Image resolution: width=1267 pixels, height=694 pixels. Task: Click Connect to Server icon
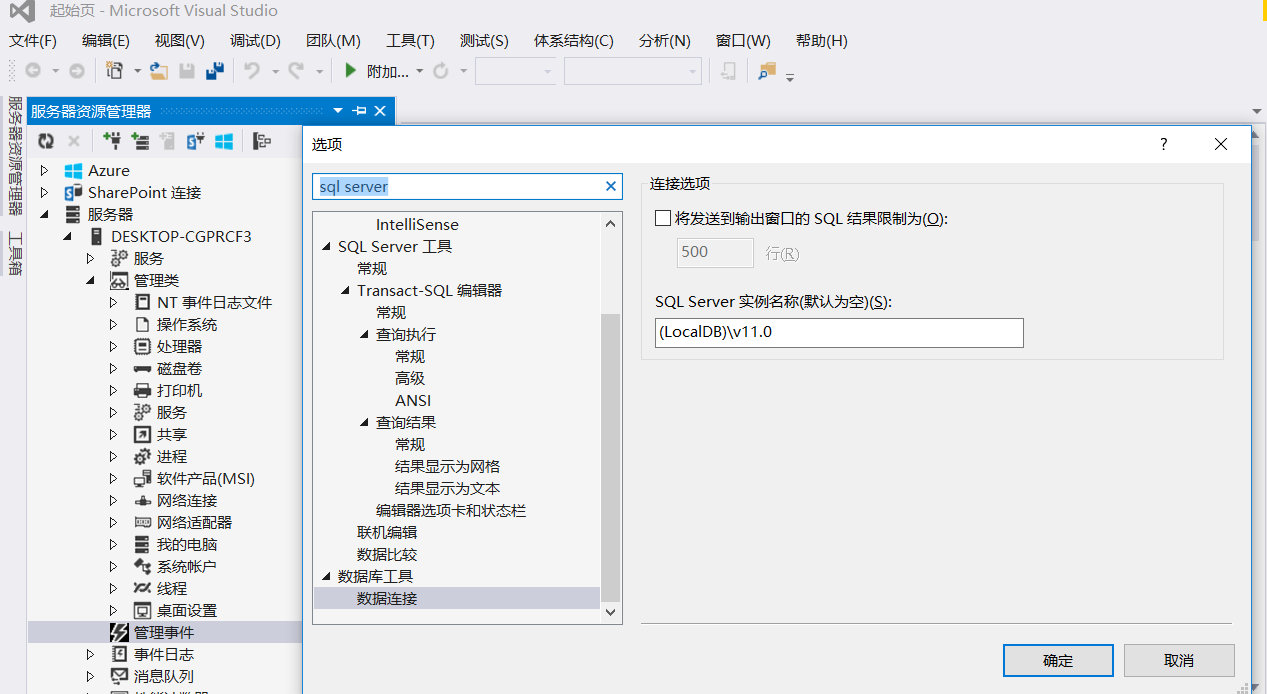point(140,142)
